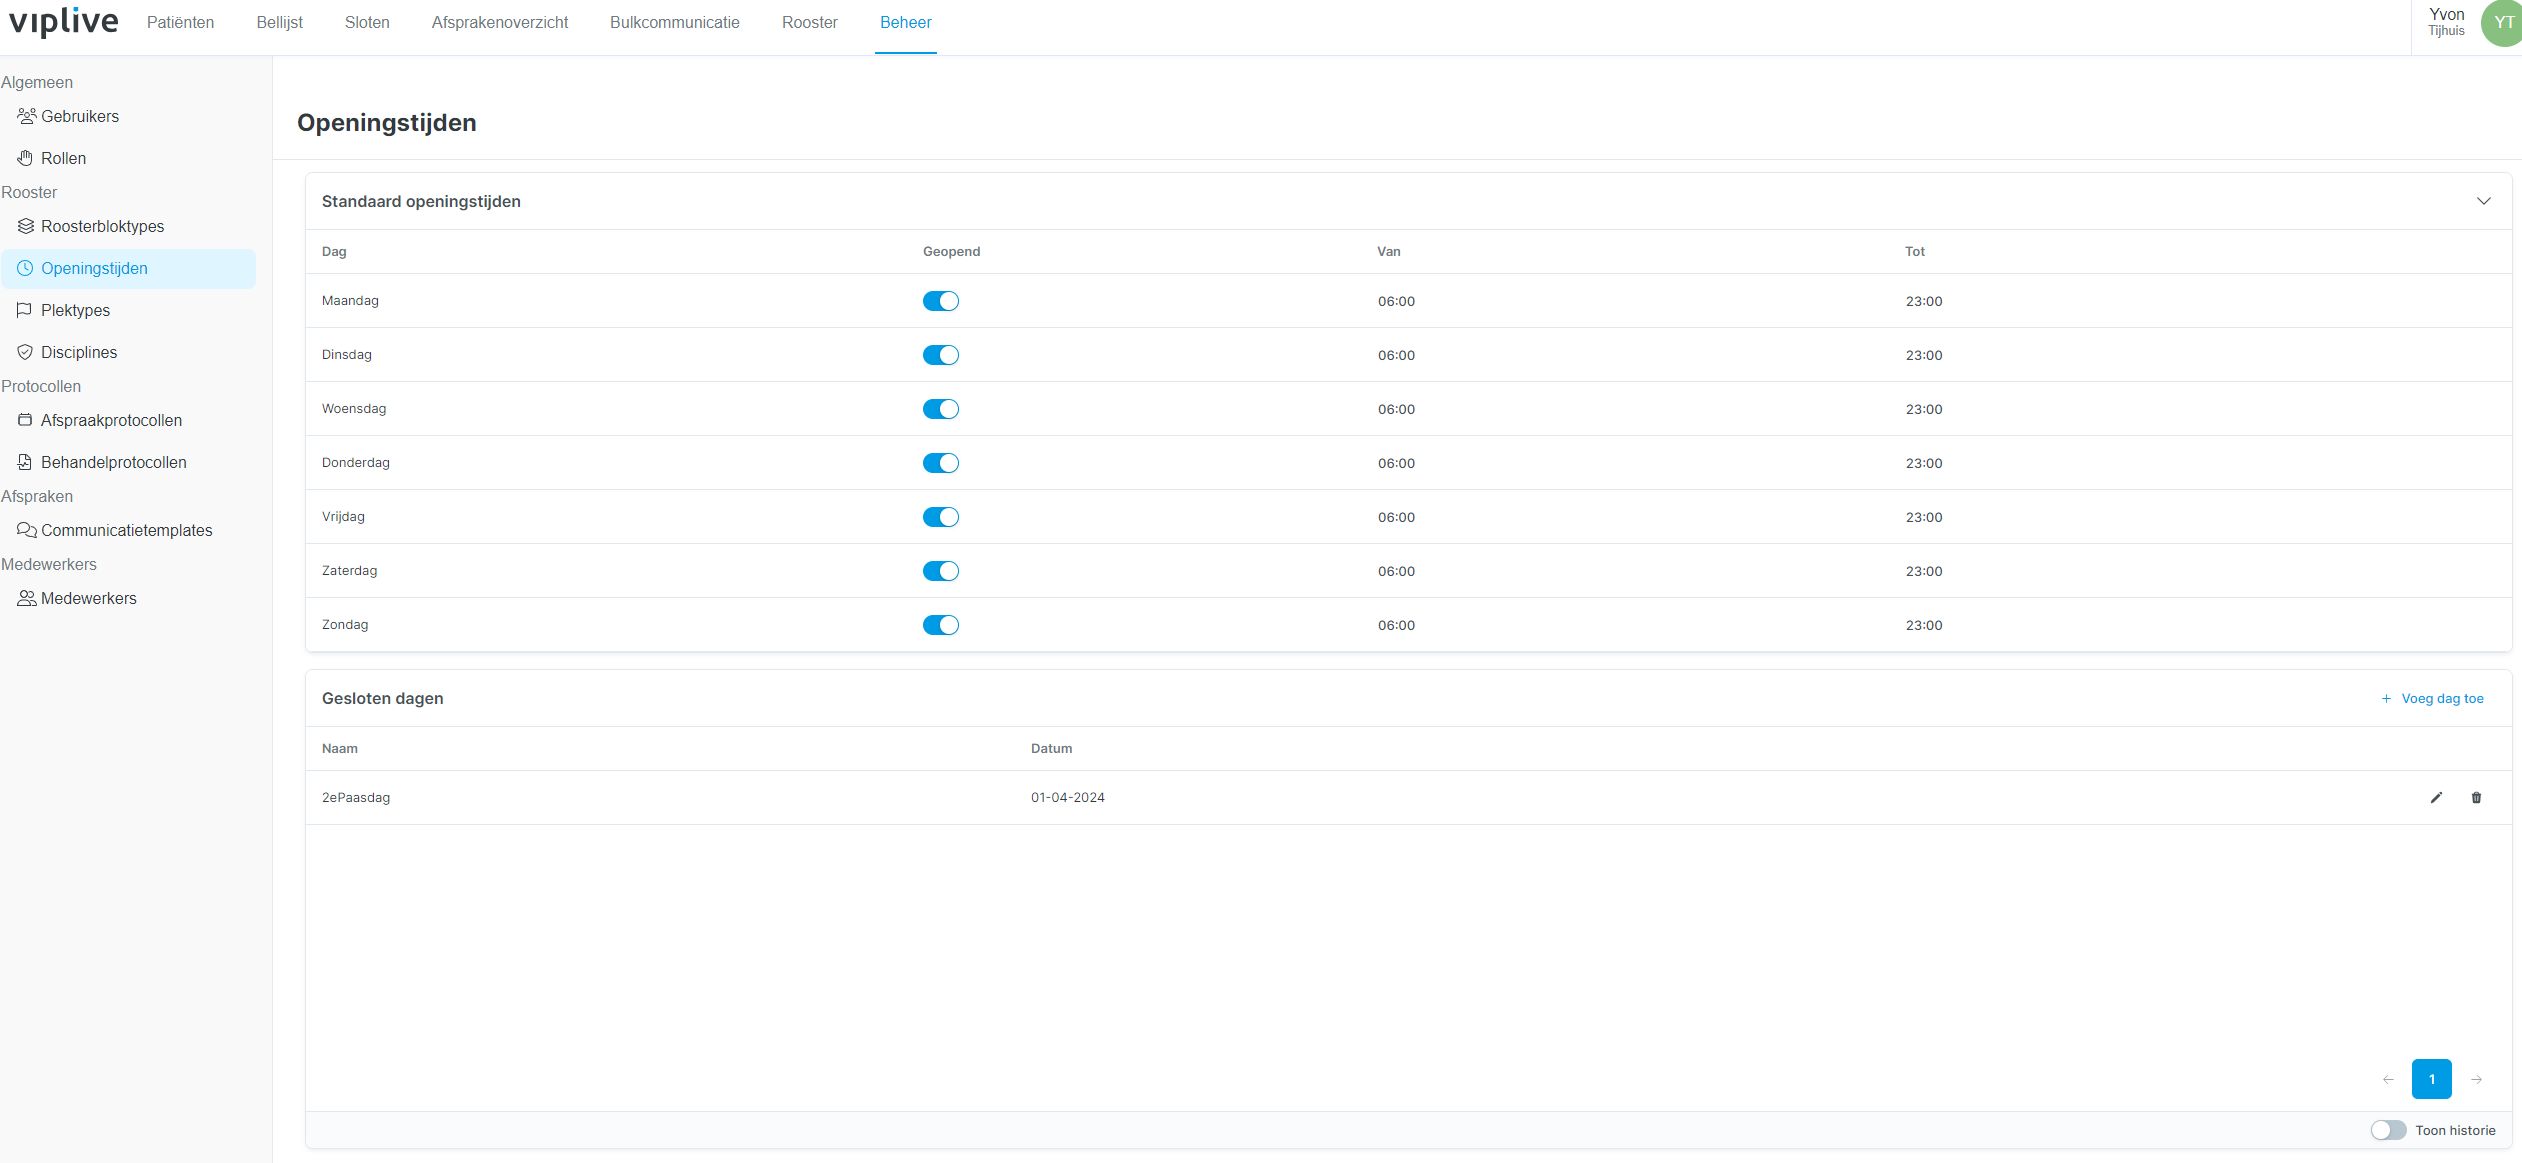This screenshot has height=1163, width=2522.
Task: Select the Roosterbloktypes layers icon
Action: [x=25, y=226]
